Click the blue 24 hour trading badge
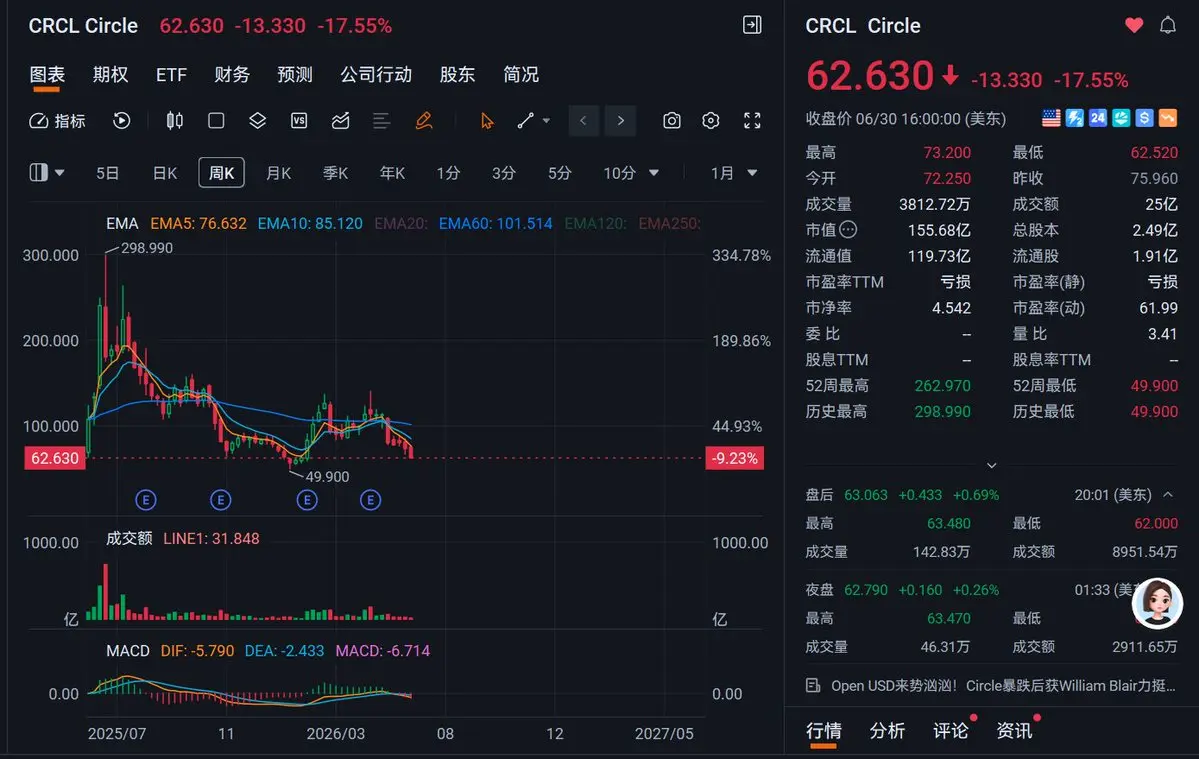Viewport: 1199px width, 759px height. (1098, 118)
